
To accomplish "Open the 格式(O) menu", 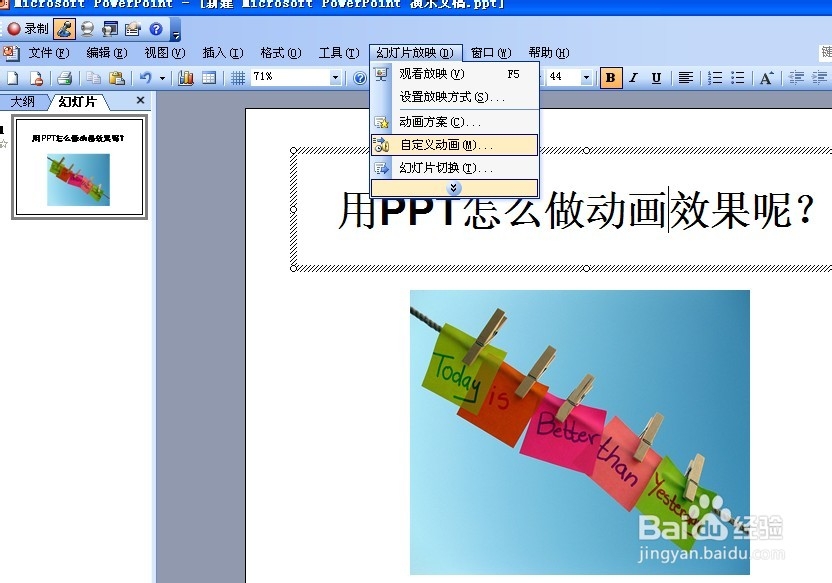I will 281,53.
